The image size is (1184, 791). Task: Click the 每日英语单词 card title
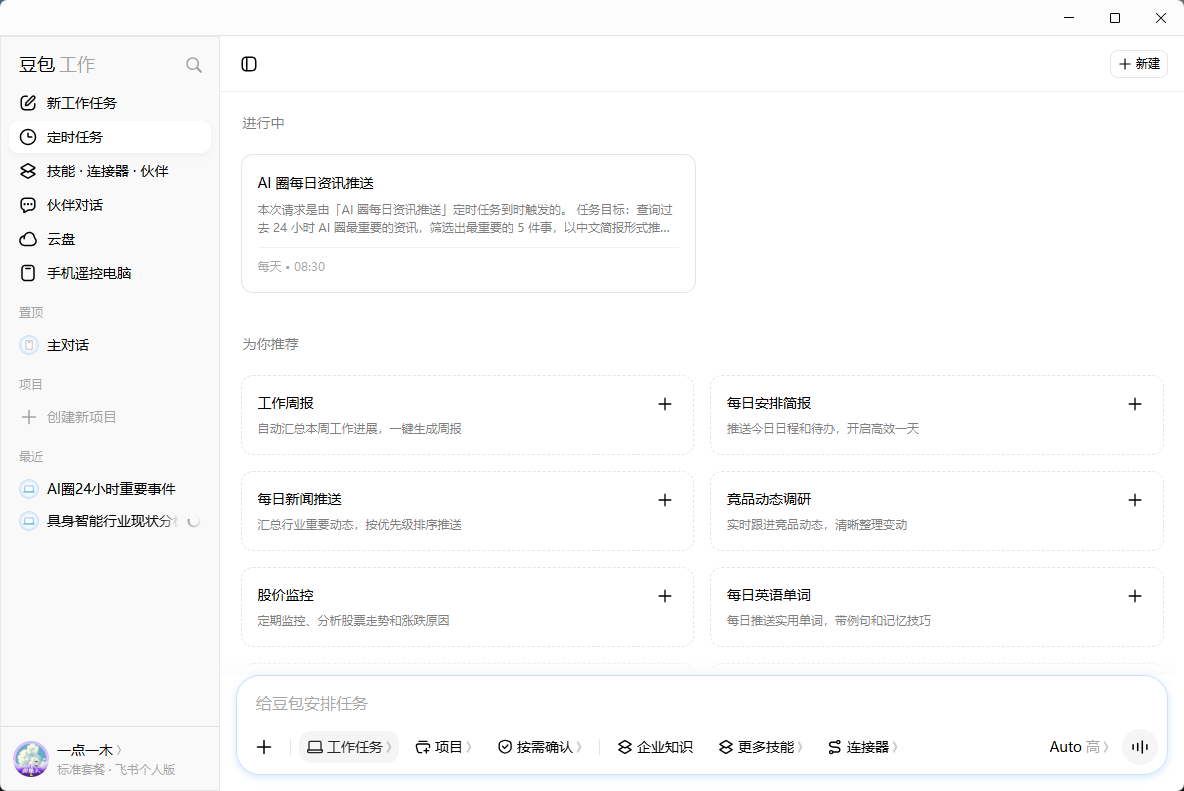click(769, 595)
